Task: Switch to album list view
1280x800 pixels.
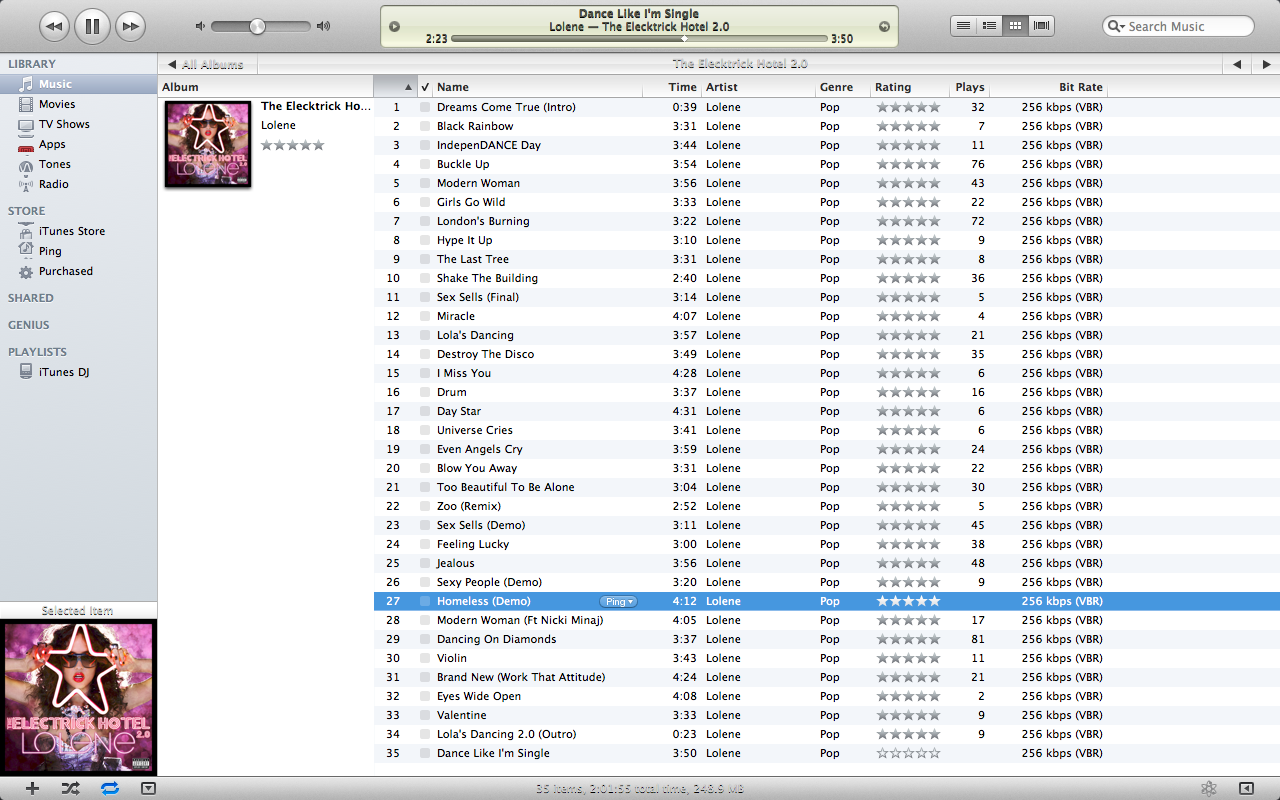Action: 989,26
